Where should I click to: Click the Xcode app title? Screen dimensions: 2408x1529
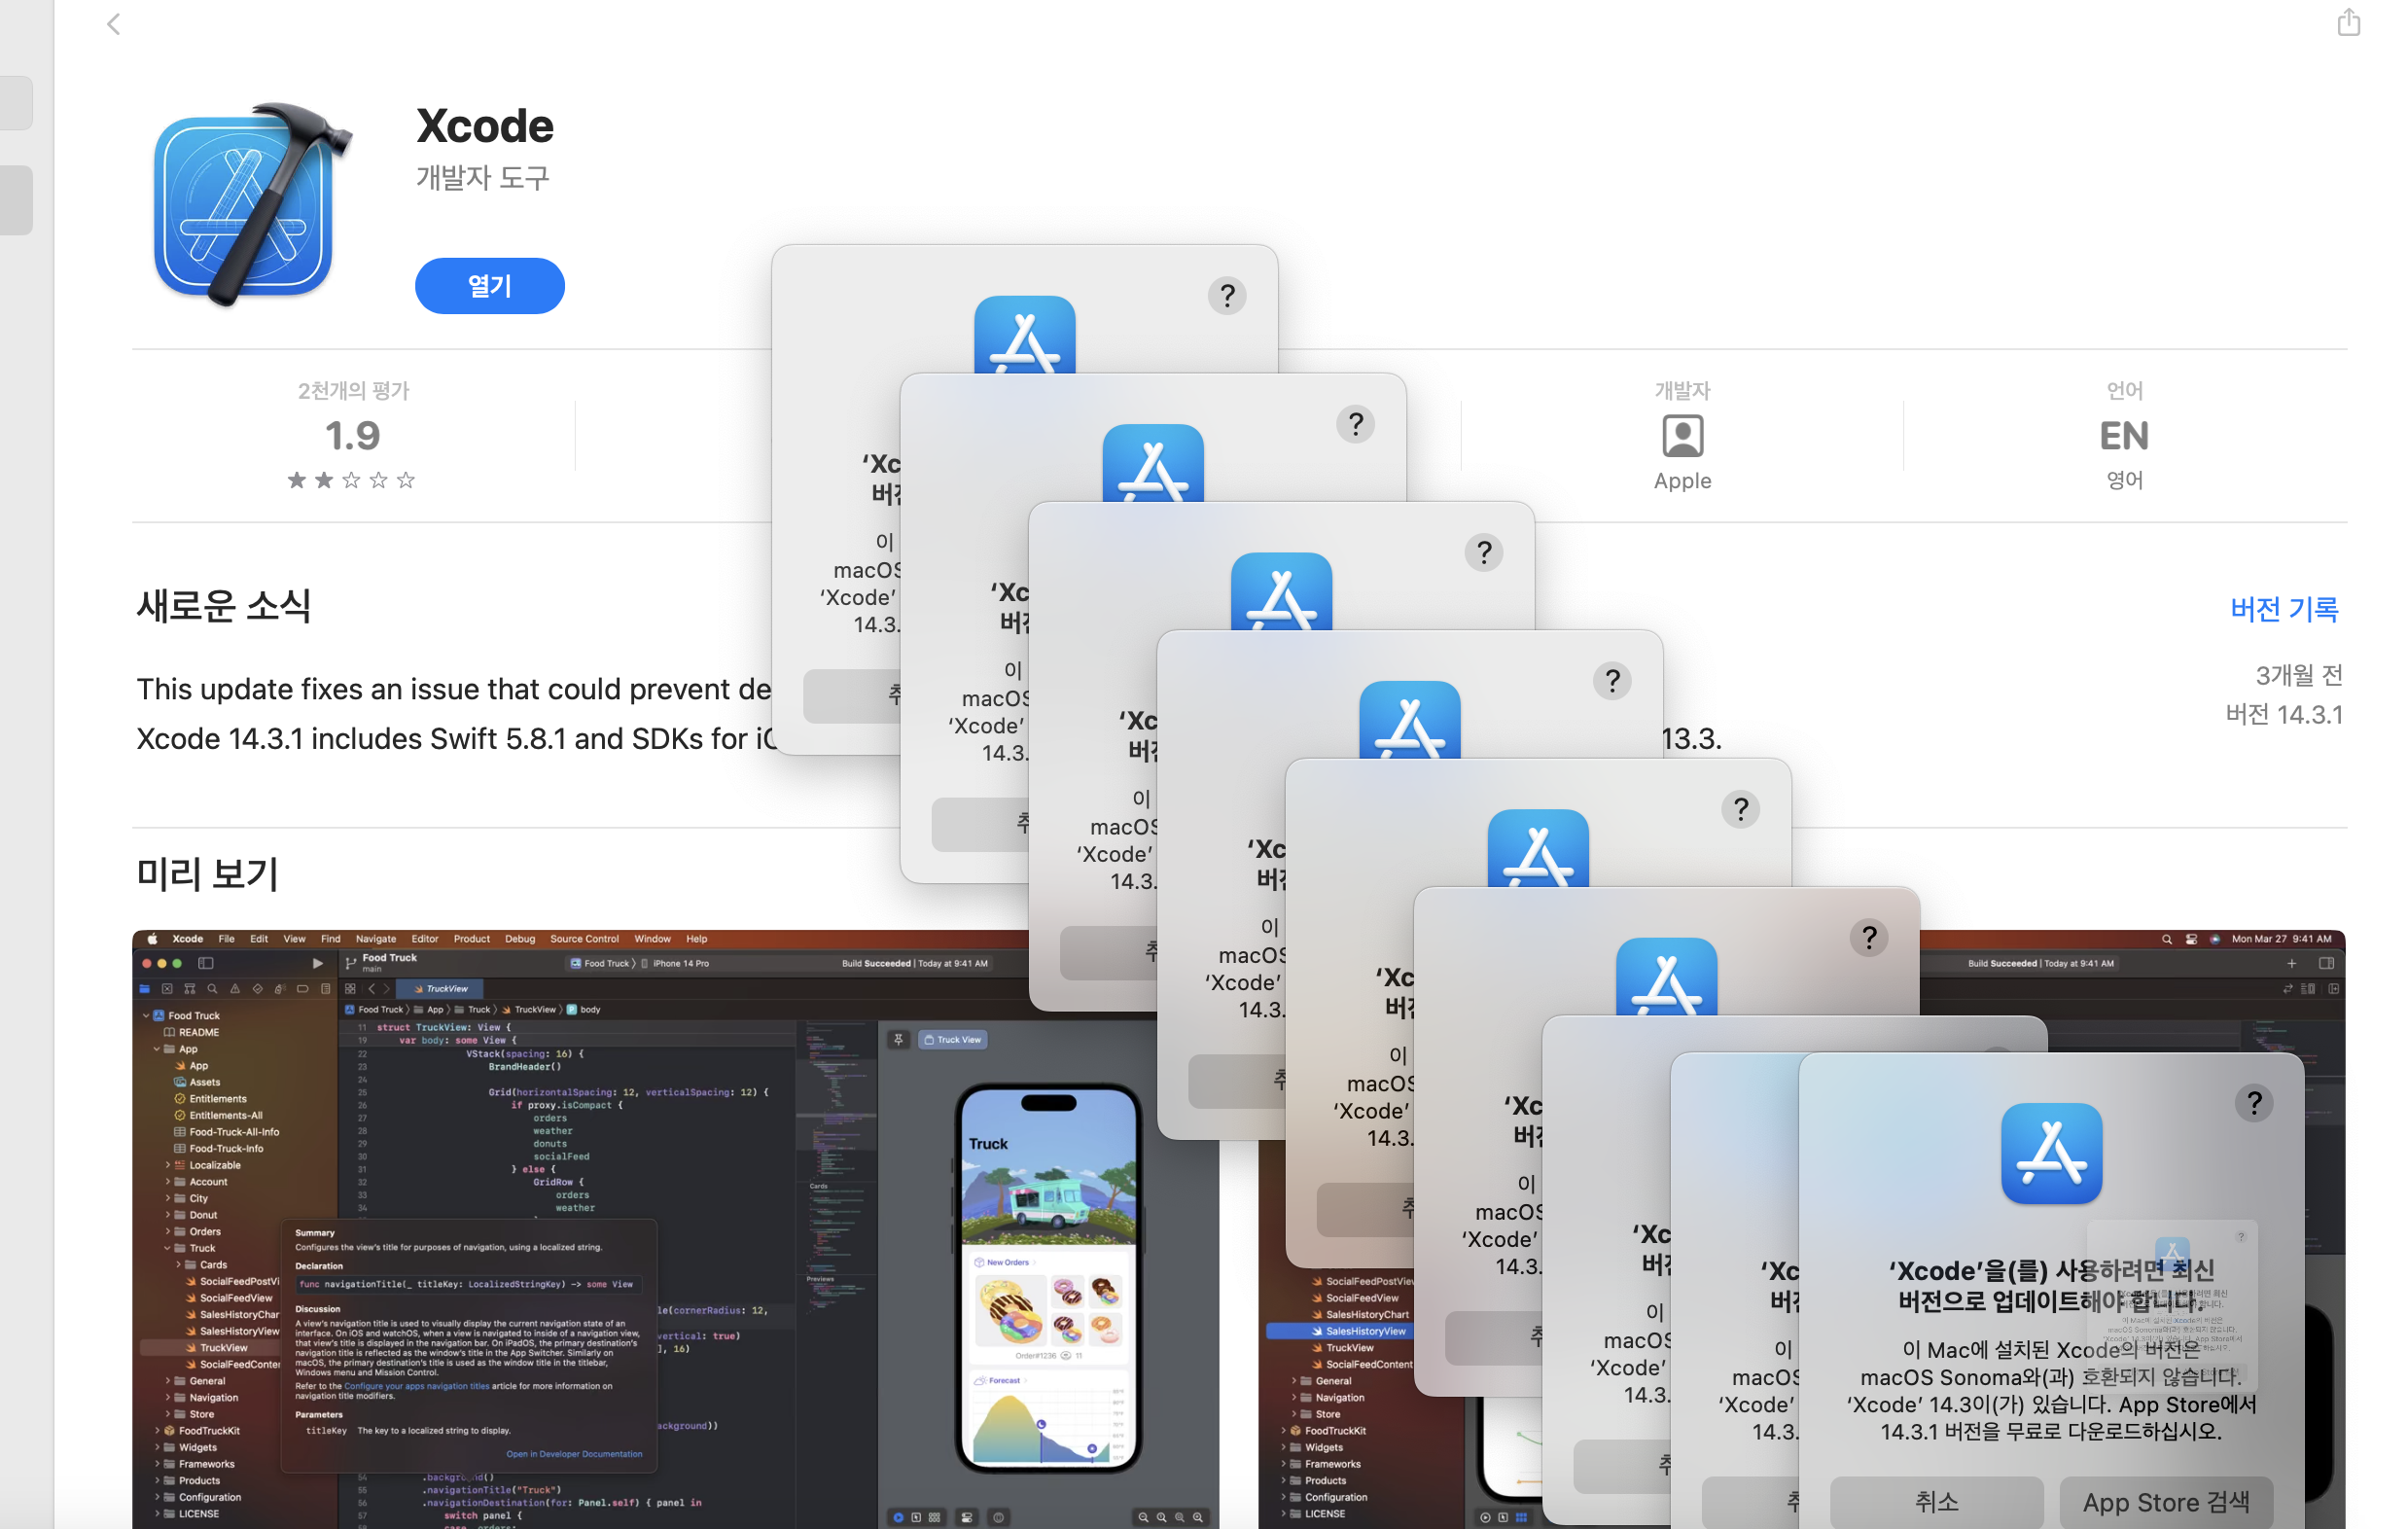coord(484,126)
